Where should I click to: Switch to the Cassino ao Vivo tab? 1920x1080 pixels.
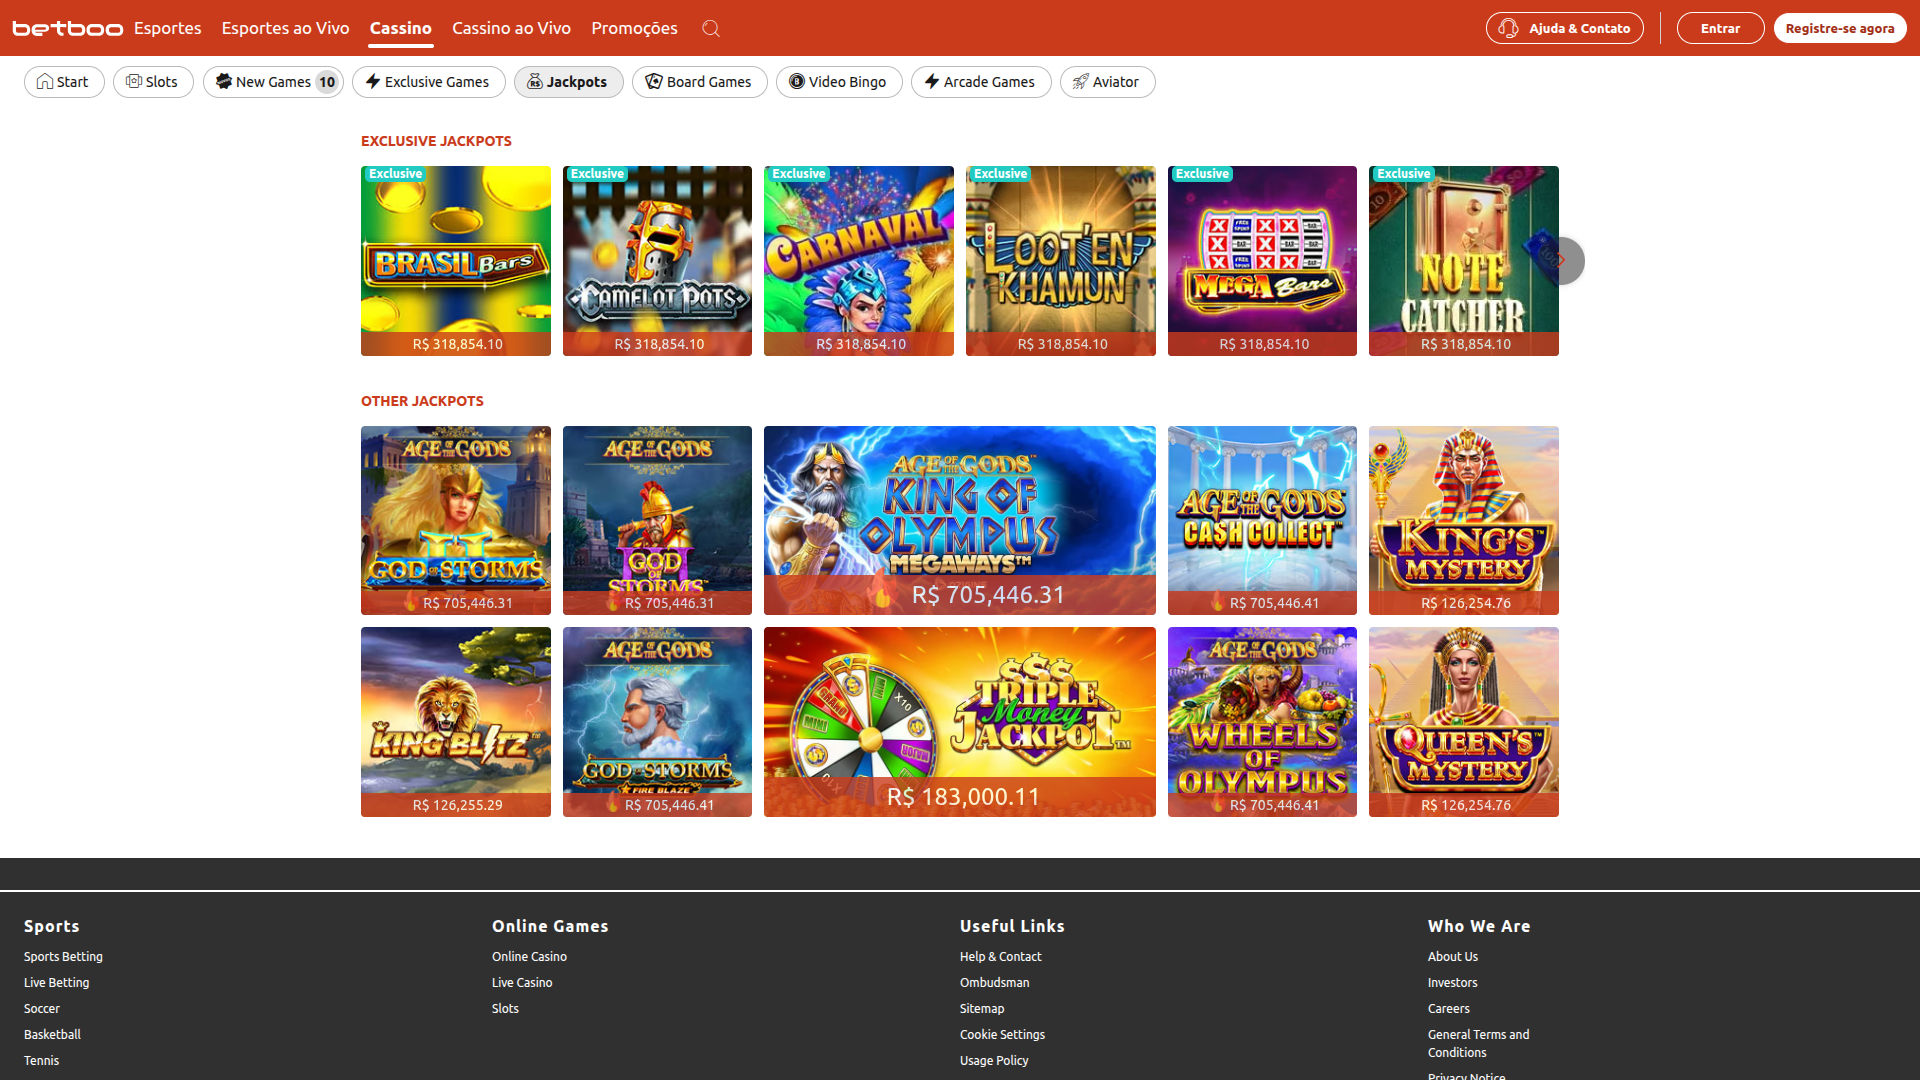pos(511,28)
